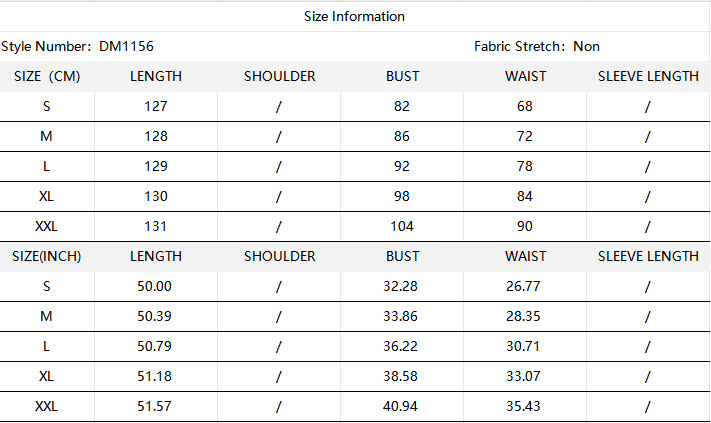711x423 pixels.
Task: Select the length value 127
Action: (x=155, y=106)
